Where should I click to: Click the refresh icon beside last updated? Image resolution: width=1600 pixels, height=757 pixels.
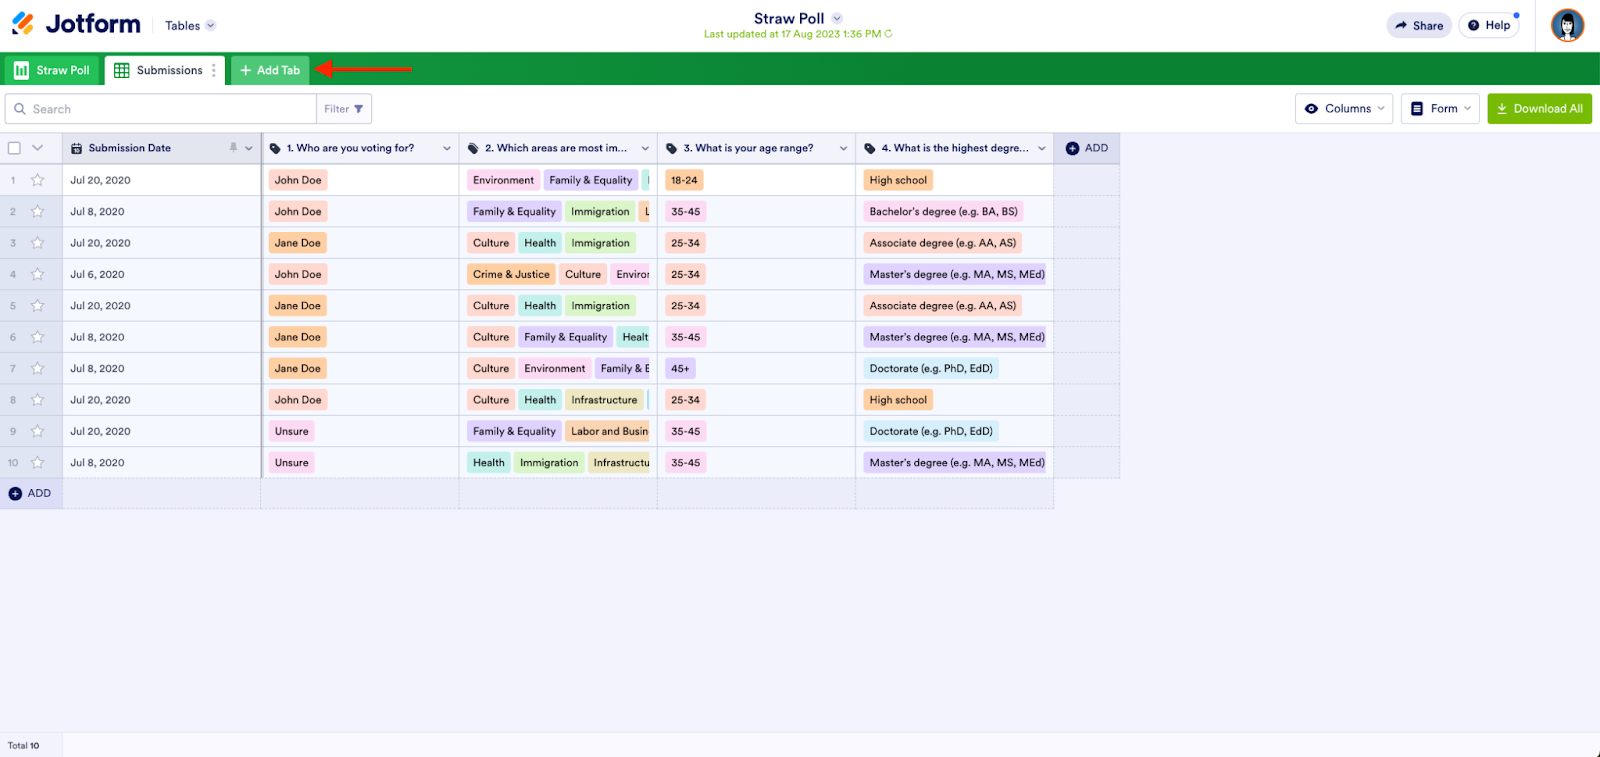point(888,34)
